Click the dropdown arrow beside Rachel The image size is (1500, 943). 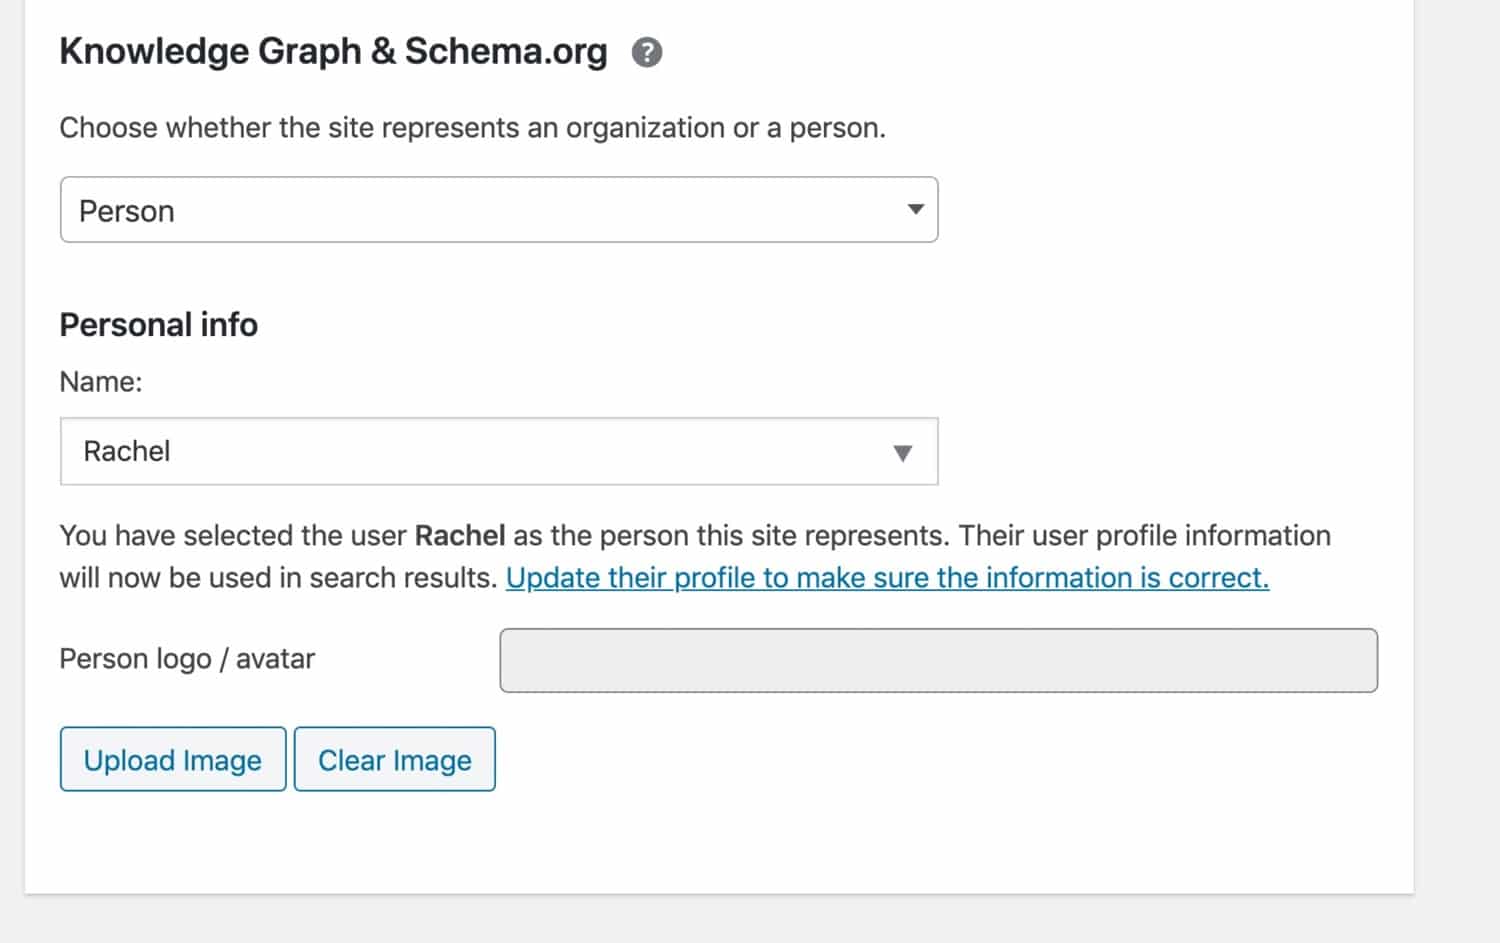tap(903, 452)
